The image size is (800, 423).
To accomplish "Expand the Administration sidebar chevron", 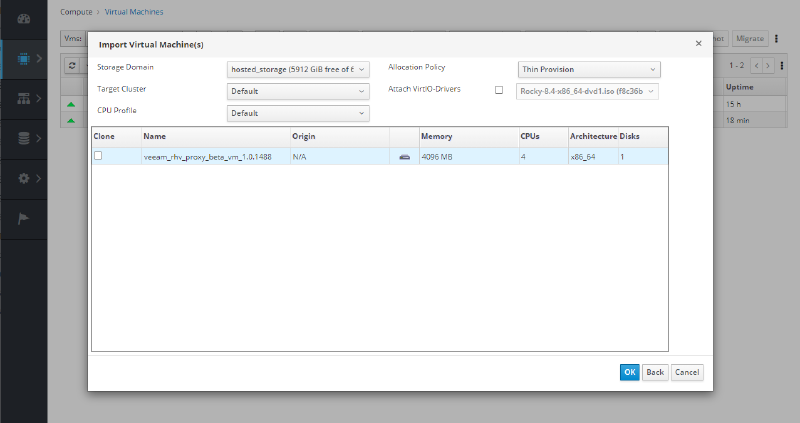I will click(x=39, y=178).
